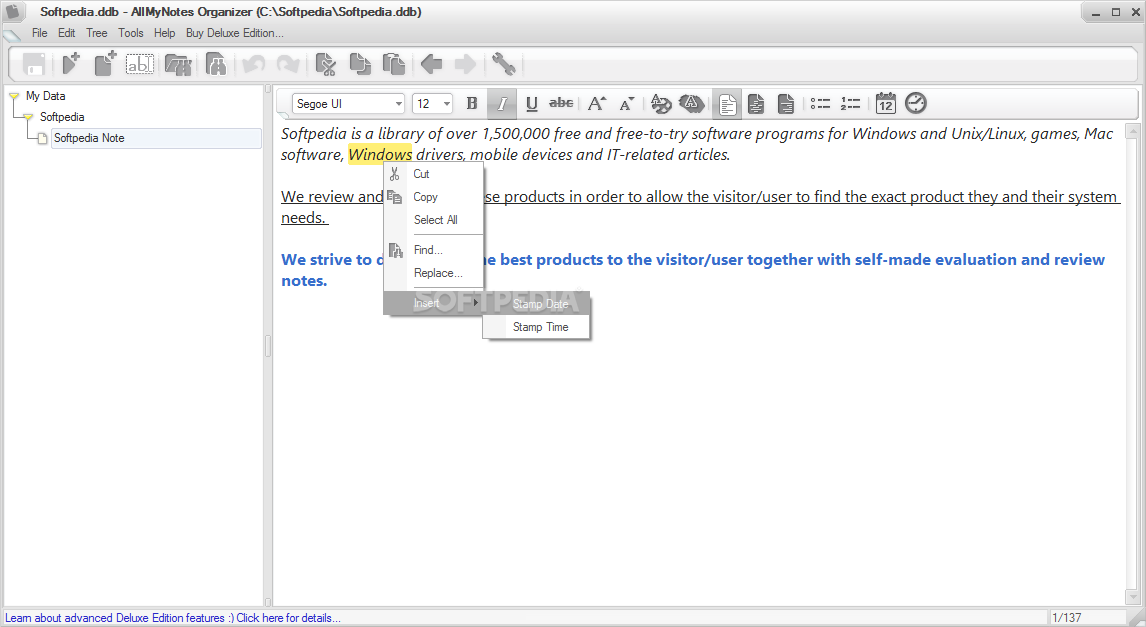Open font color palette icon

[661, 104]
